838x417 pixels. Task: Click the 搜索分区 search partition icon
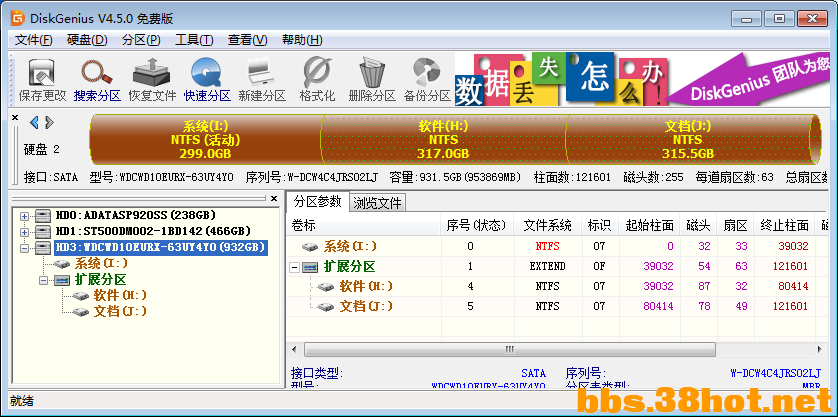[x=97, y=73]
